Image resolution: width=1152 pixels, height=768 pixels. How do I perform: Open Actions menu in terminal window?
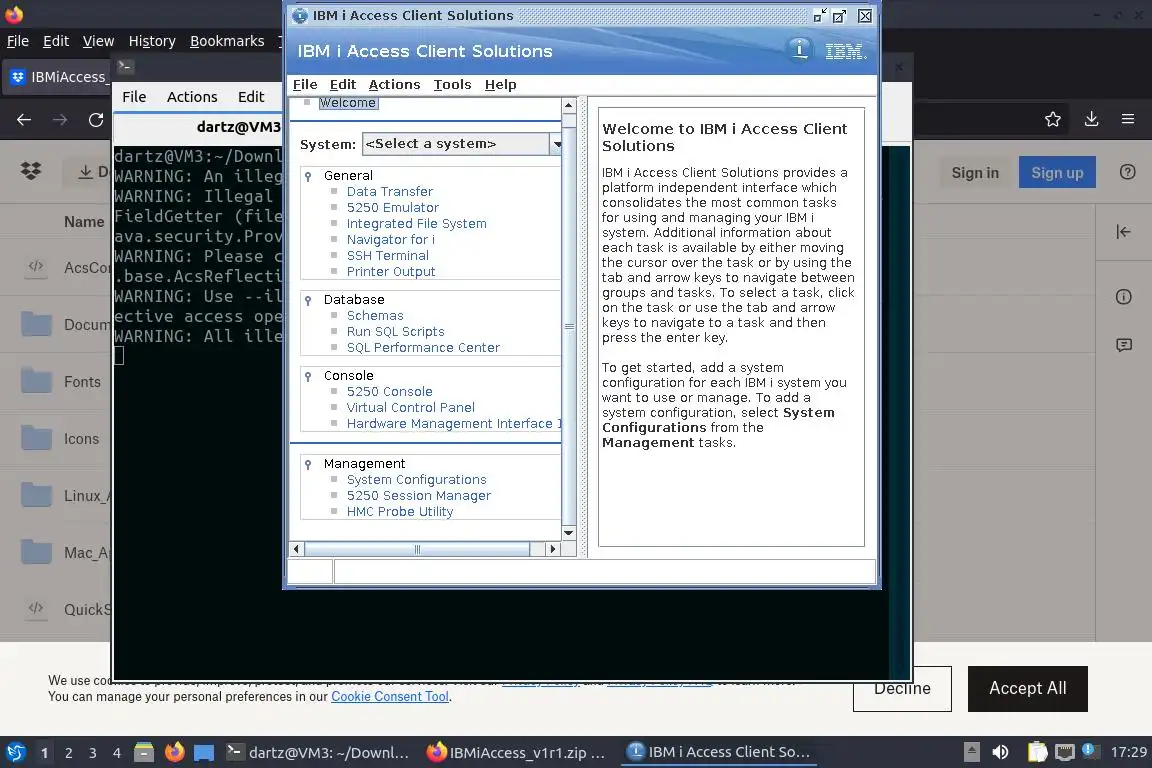point(192,97)
